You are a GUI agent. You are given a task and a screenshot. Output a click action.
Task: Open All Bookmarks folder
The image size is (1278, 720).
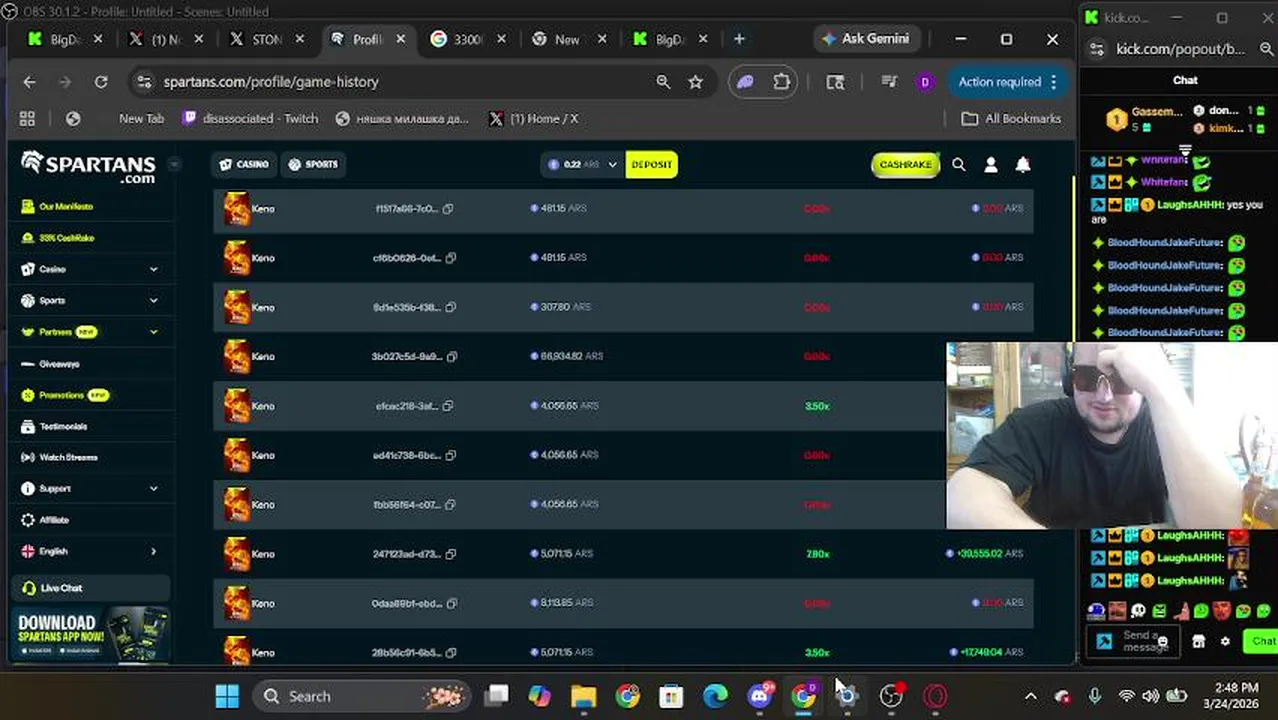coord(1010,119)
